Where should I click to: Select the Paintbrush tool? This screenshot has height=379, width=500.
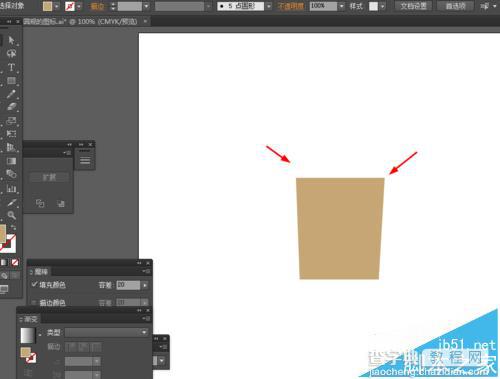click(11, 94)
